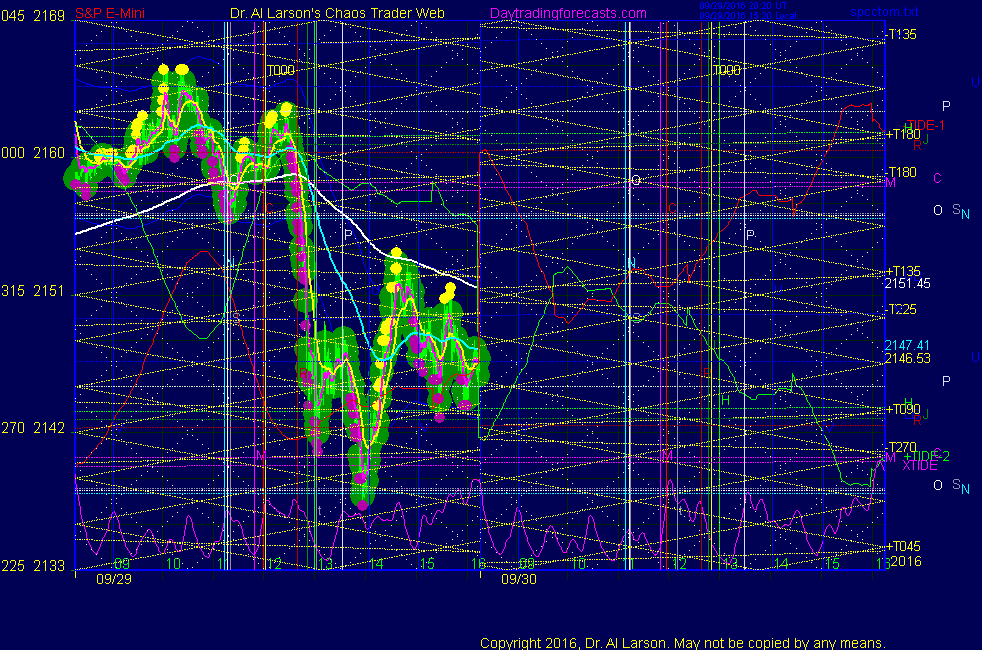
Task: Click the "08" hour label on 09/30
Action: [x=527, y=564]
